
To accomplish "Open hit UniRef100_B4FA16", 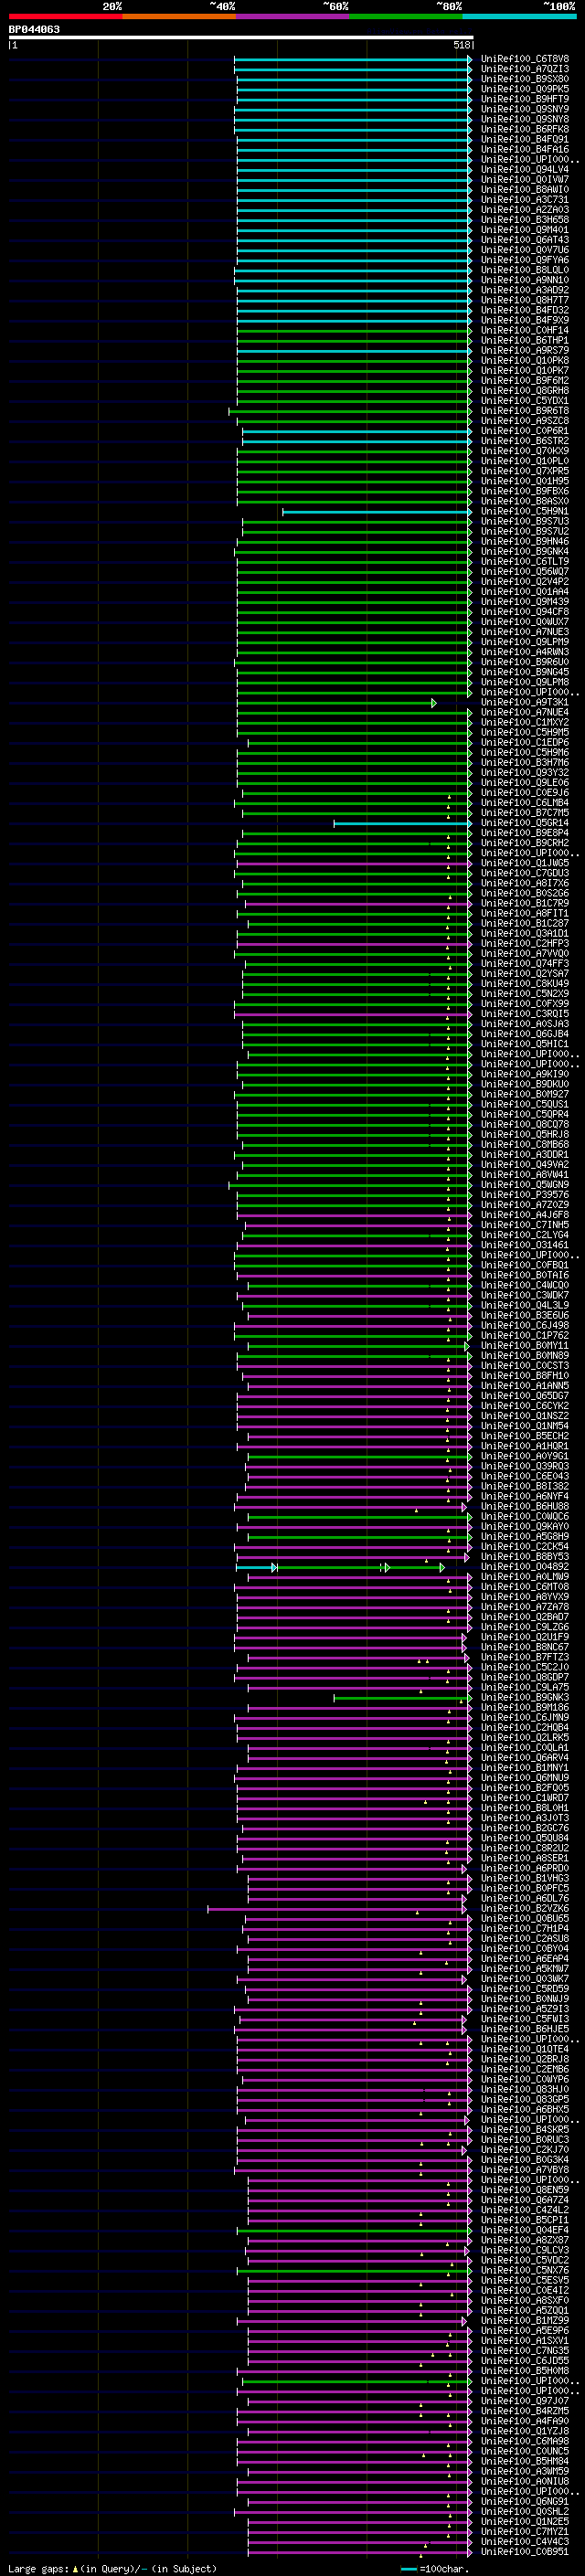I will click(x=525, y=149).
